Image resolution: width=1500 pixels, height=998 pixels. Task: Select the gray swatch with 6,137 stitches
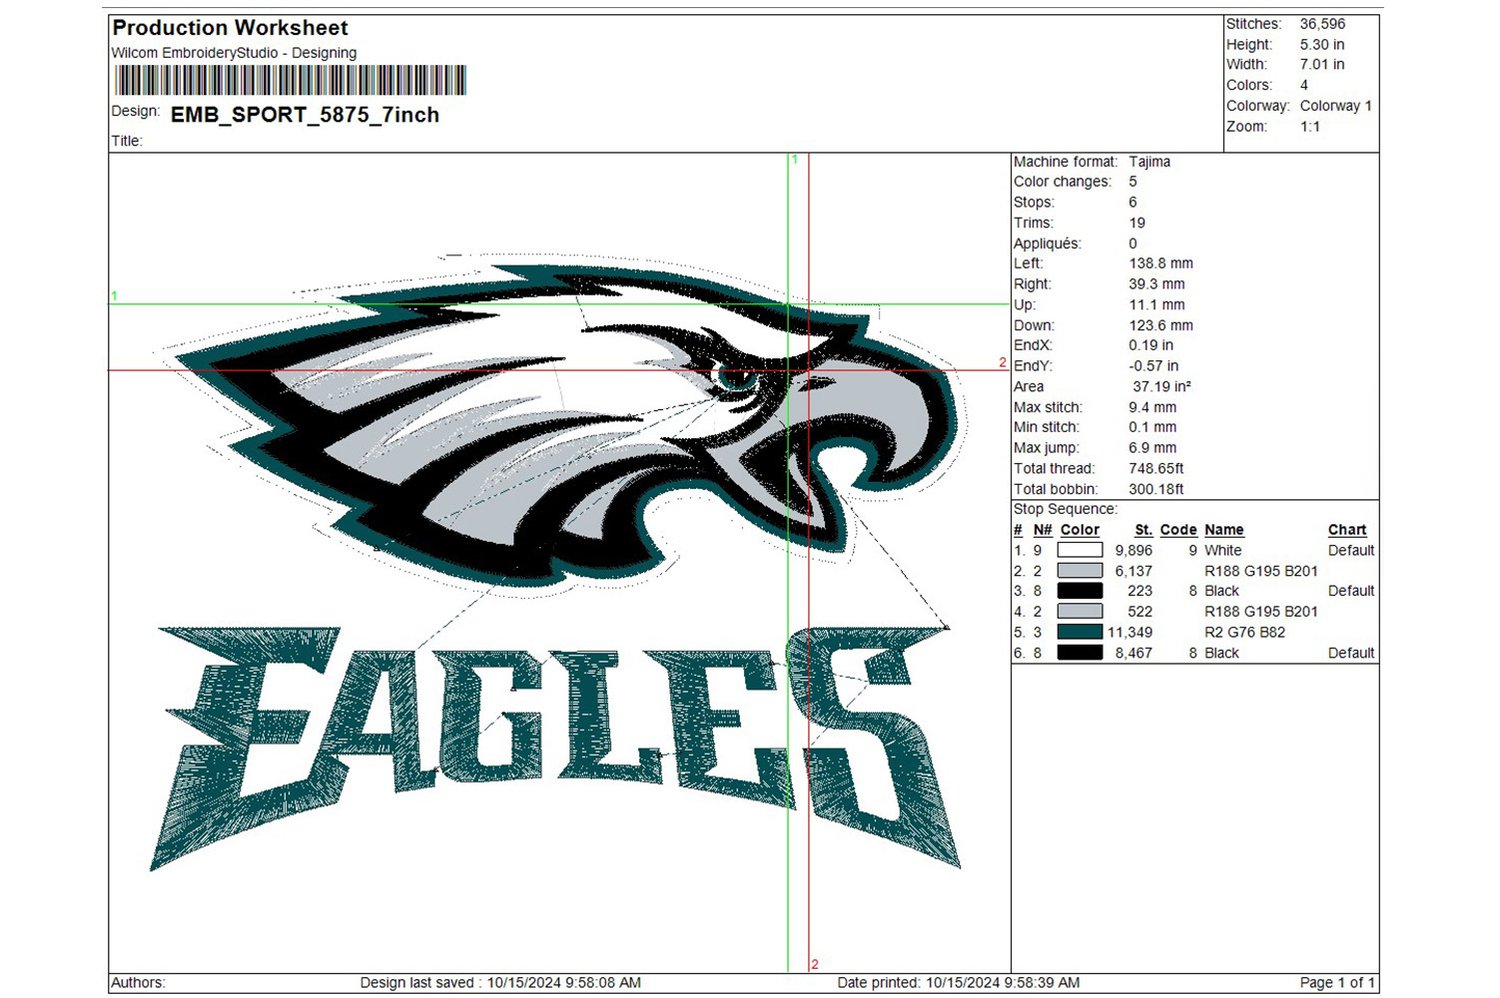coord(1079,571)
